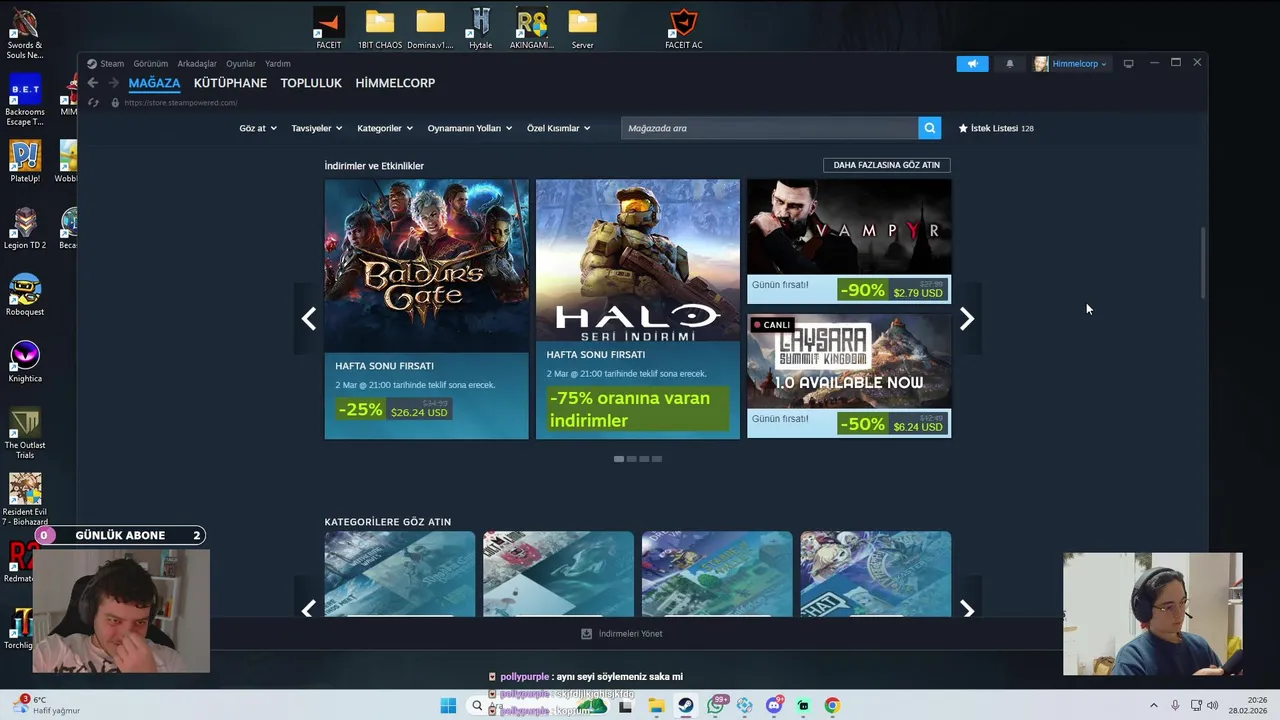Reload the store page with the refresh icon
This screenshot has height=720, width=1280.
point(93,102)
